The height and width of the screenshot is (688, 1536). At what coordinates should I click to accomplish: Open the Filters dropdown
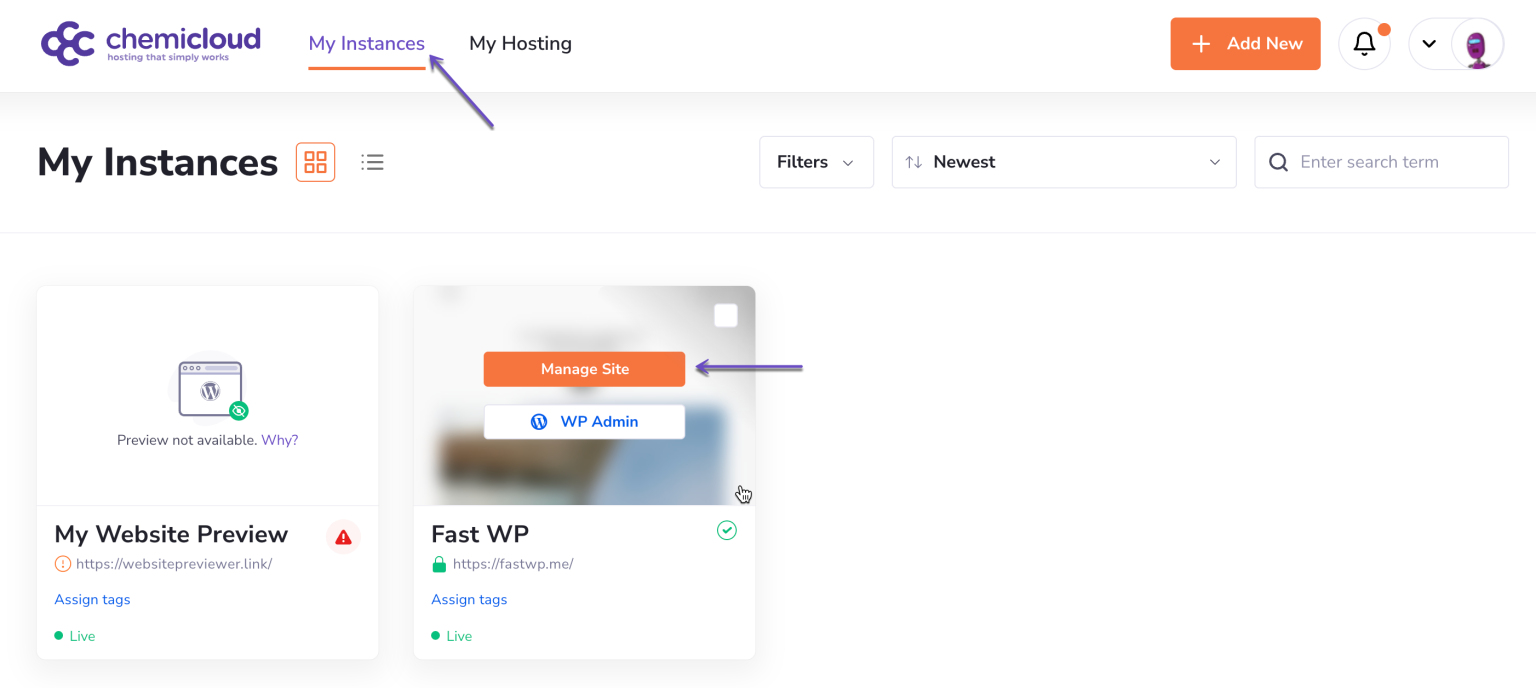(x=816, y=161)
